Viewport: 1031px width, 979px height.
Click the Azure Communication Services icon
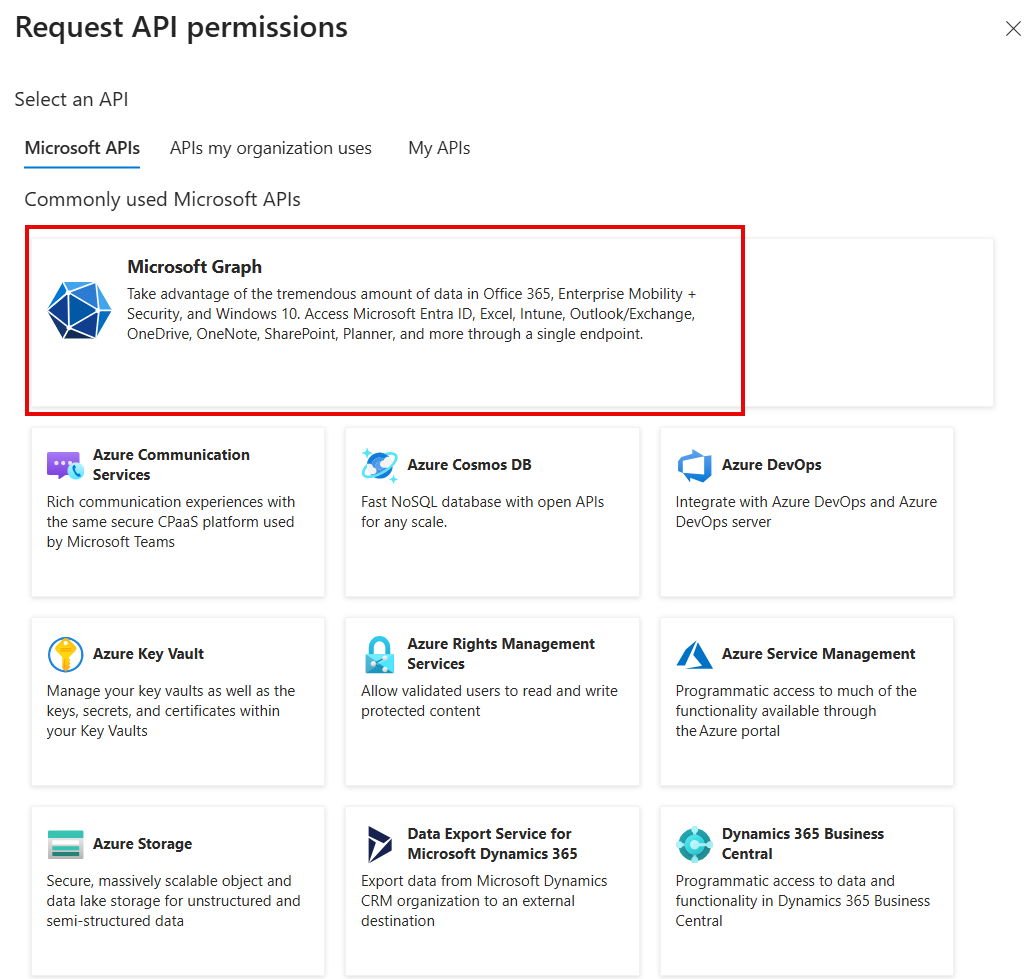(65, 464)
